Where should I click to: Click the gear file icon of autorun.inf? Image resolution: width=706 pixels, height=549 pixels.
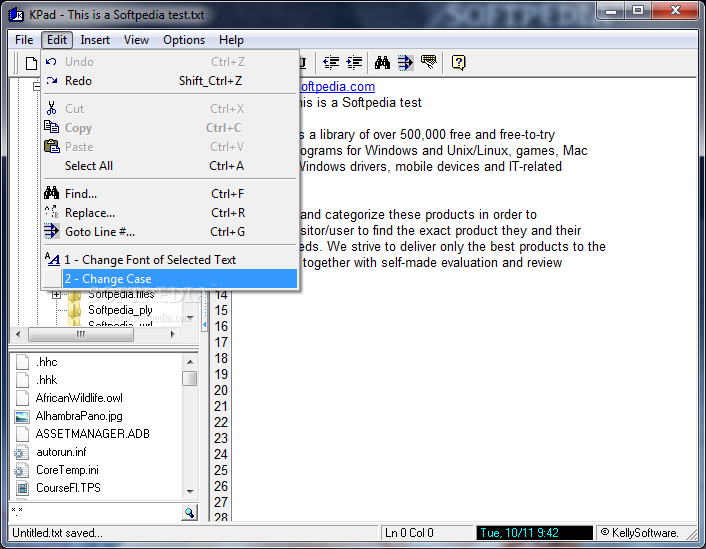click(x=21, y=452)
